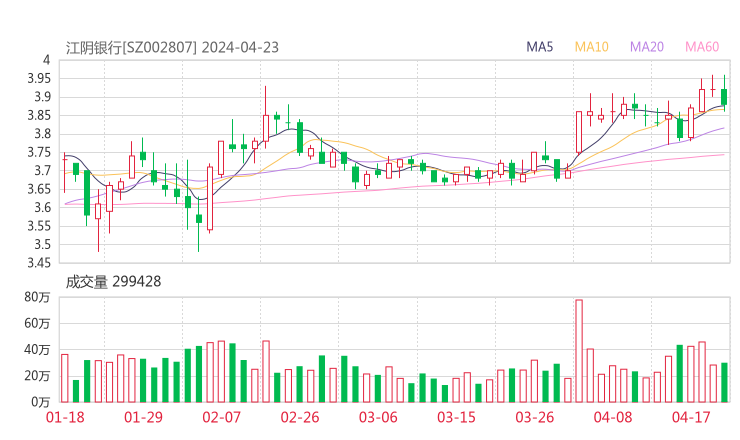
Task: Select the 03-26 date label
Action: tap(535, 417)
